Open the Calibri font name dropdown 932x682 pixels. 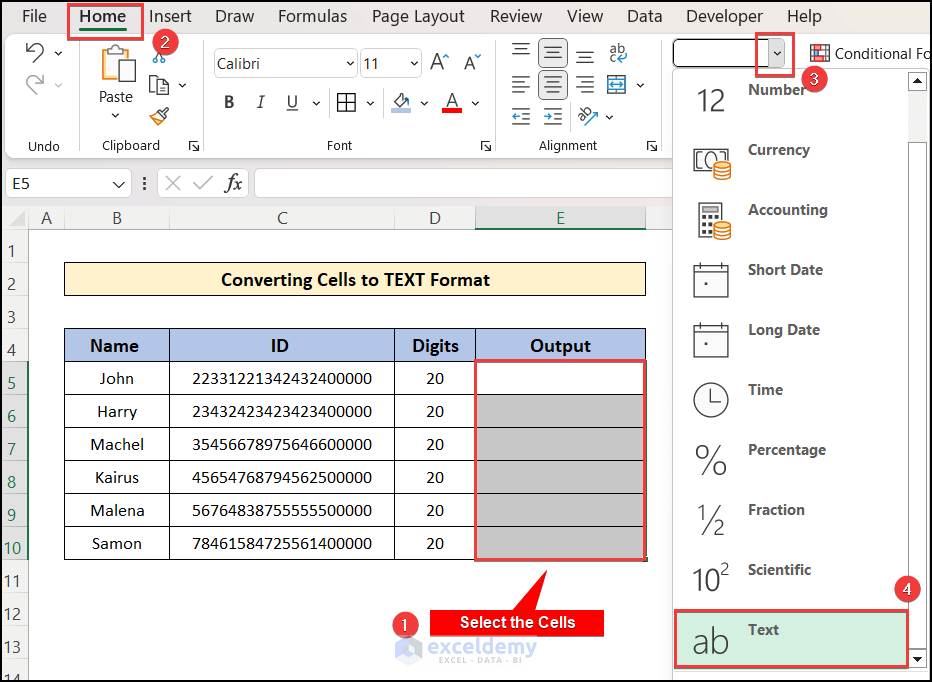(x=350, y=63)
